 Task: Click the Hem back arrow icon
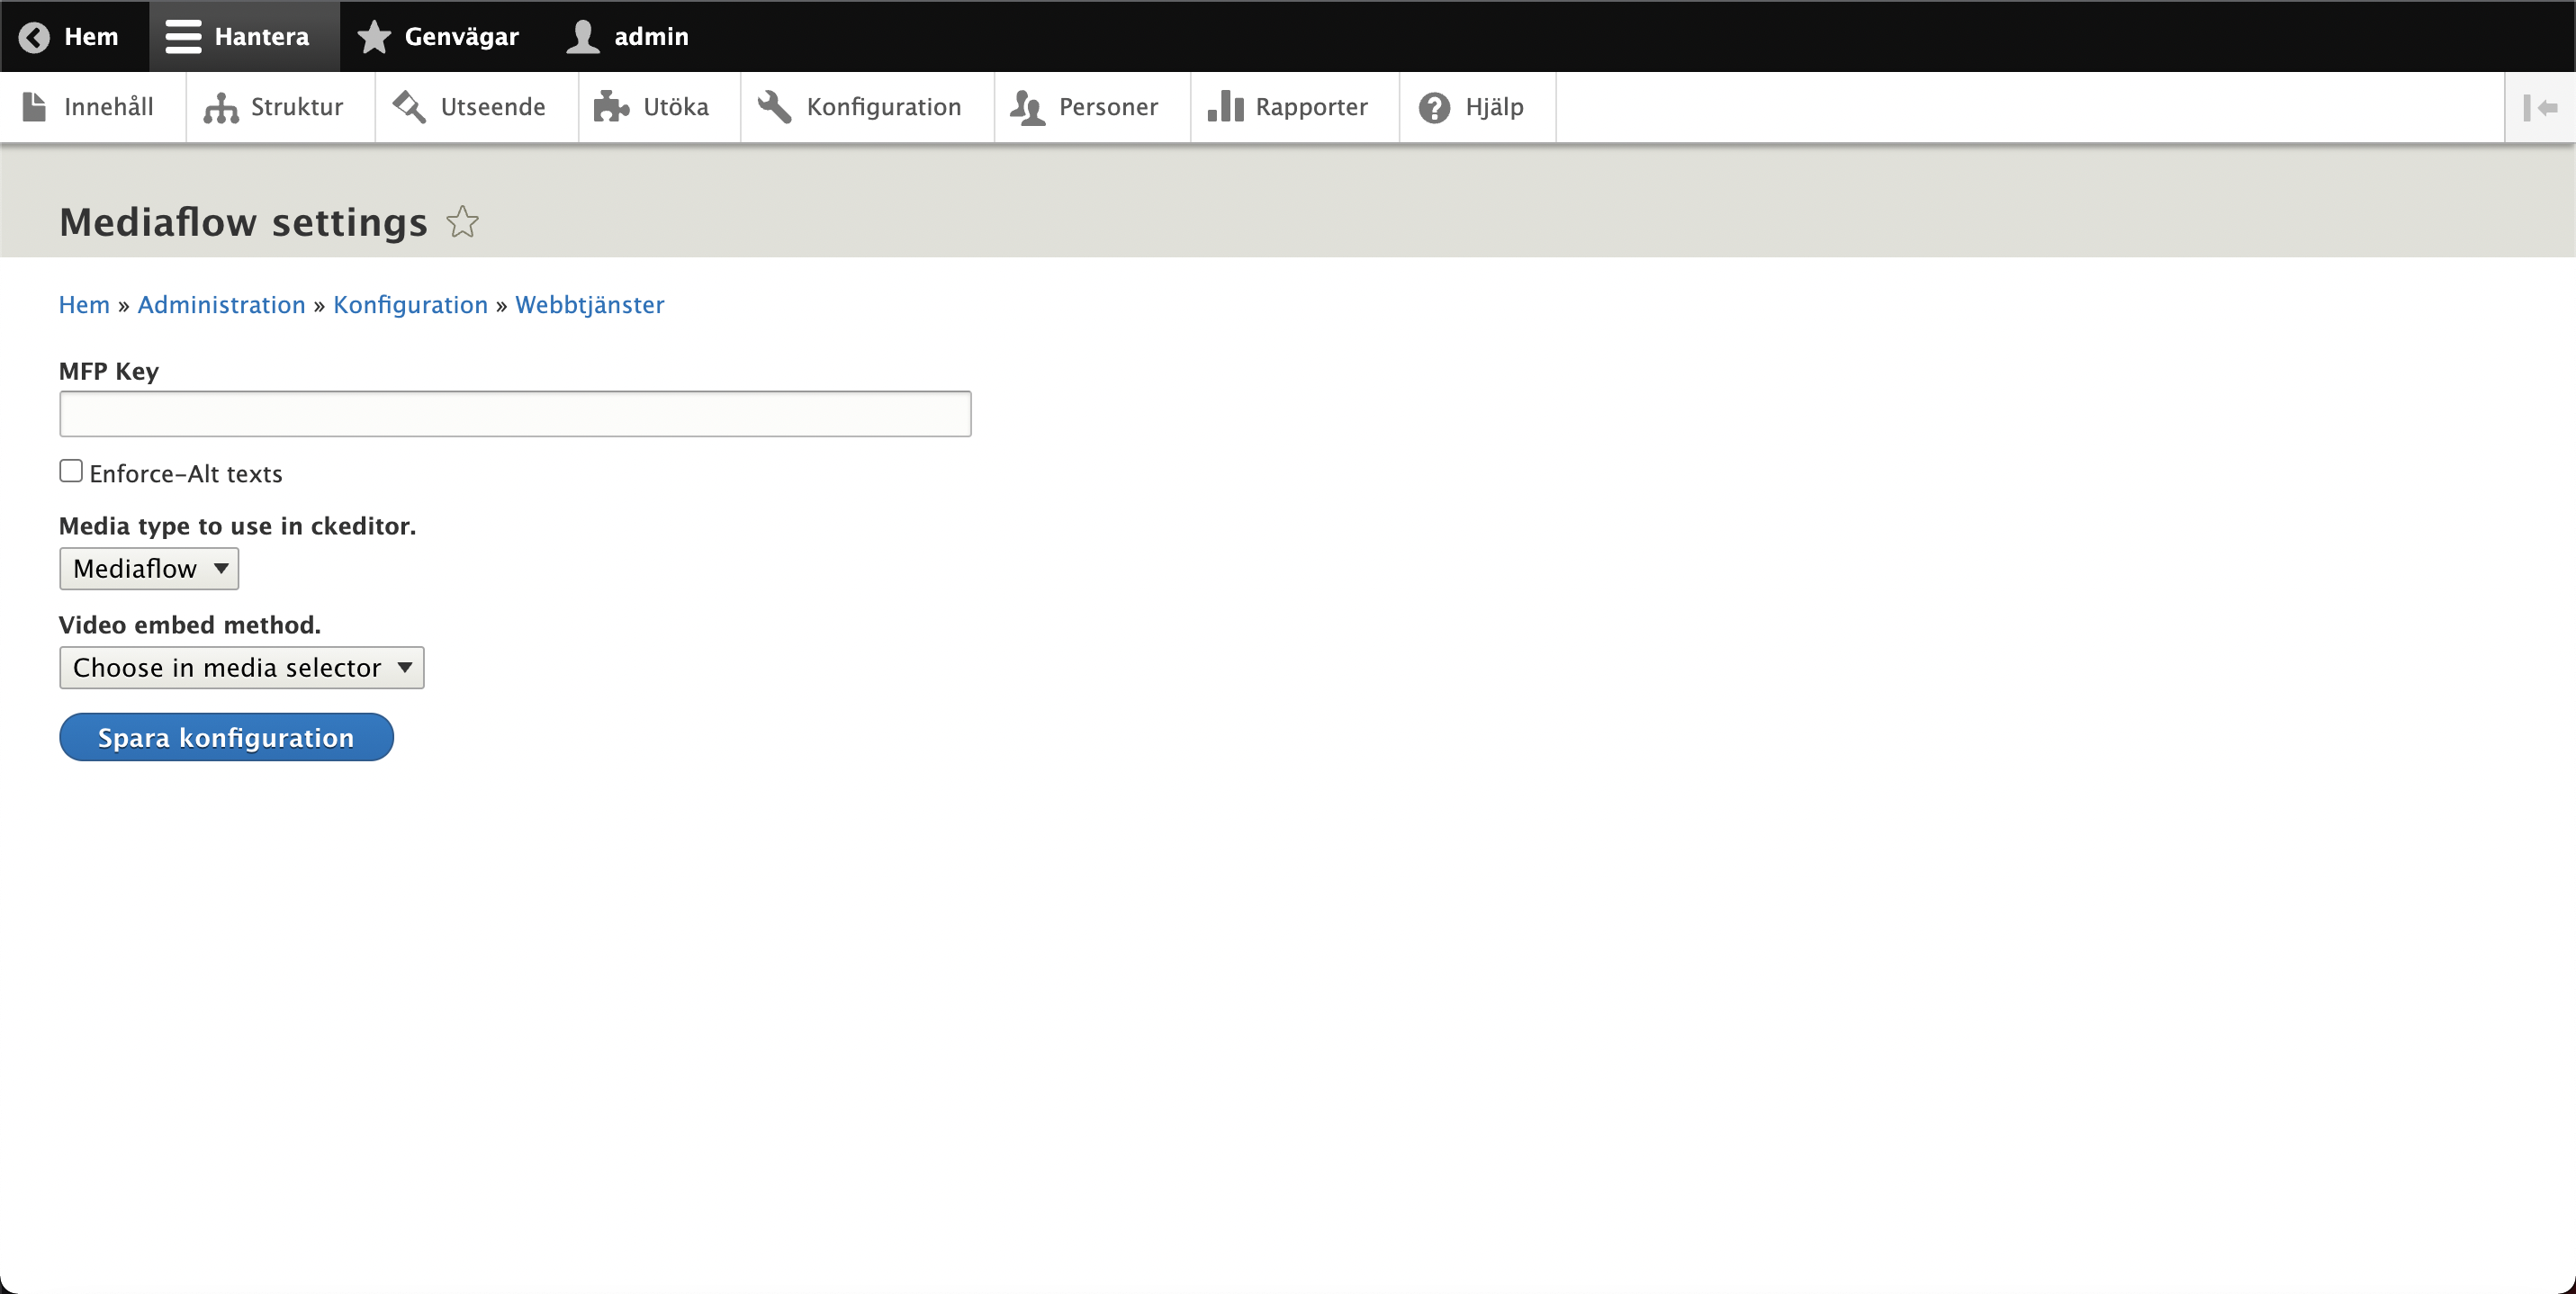point(34,37)
